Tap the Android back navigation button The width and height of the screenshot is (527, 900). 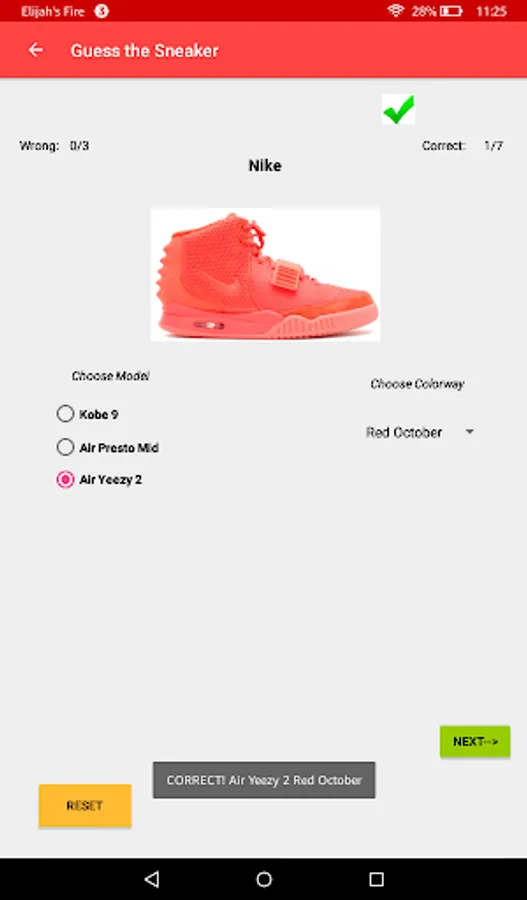coord(152,879)
